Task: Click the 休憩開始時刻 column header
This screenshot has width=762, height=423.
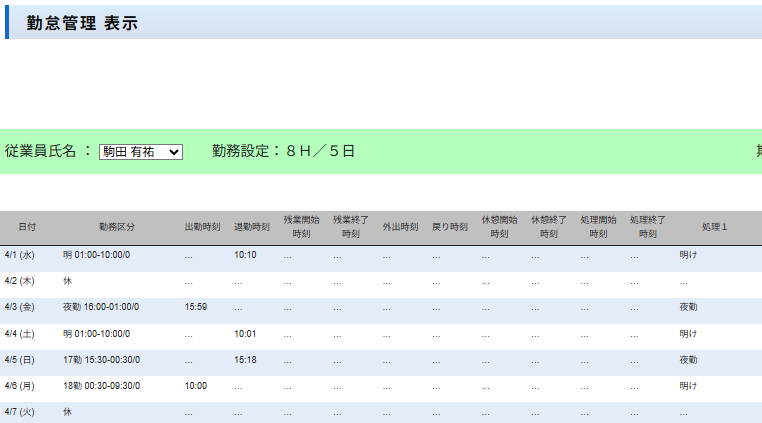Action: [x=499, y=226]
